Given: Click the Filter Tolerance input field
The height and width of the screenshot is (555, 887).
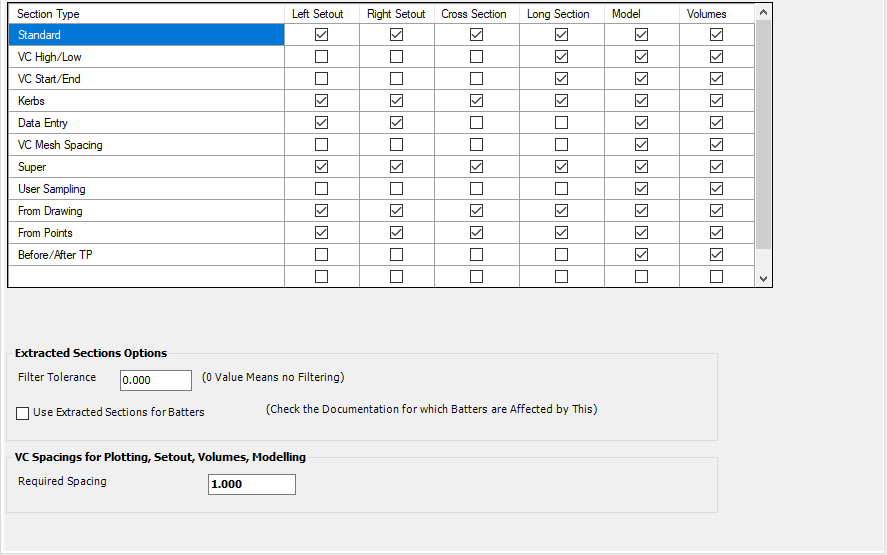Looking at the screenshot, I should 156,380.
